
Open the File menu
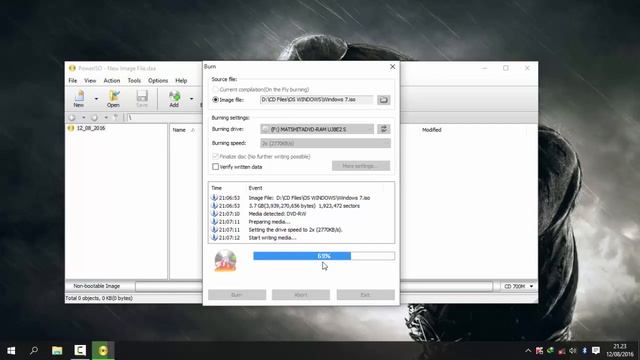pyautogui.click(x=73, y=81)
